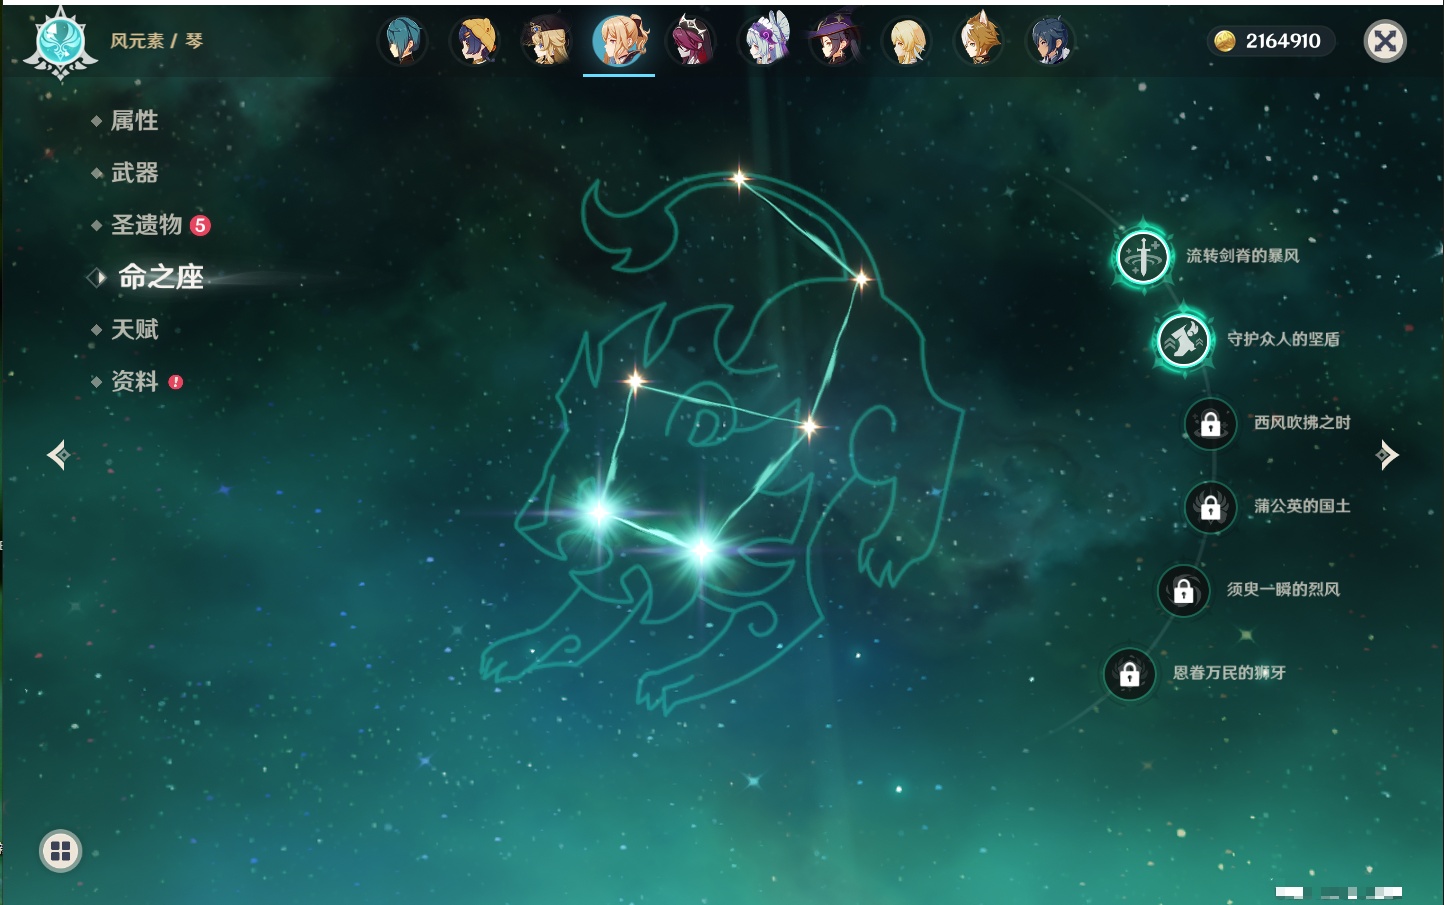Select the silver-haired maid headdress portrait
This screenshot has width=1444, height=905.
point(763,41)
